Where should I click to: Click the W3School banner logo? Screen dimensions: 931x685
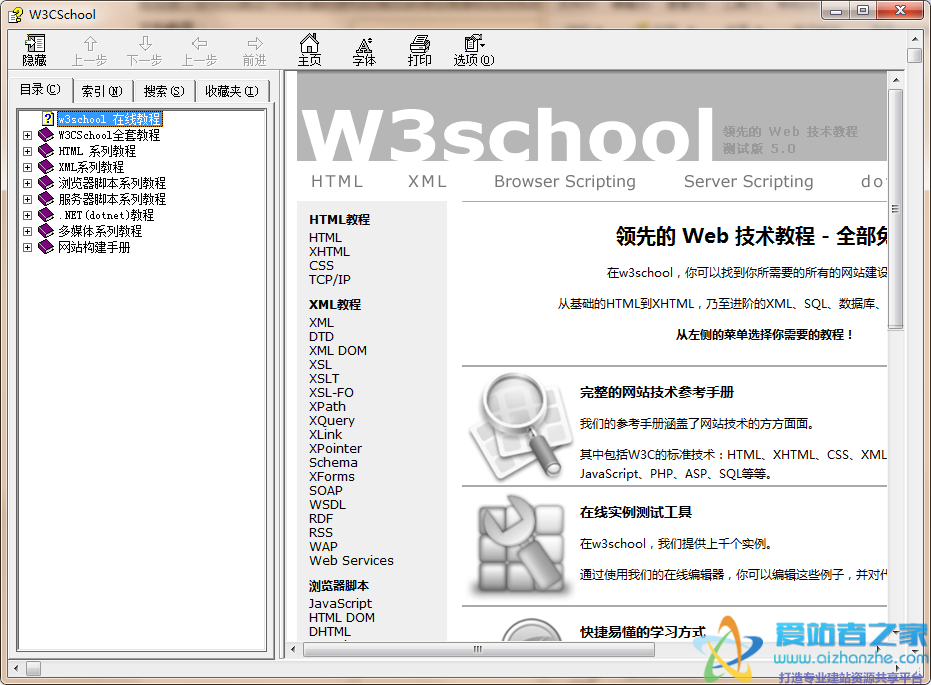pos(506,134)
